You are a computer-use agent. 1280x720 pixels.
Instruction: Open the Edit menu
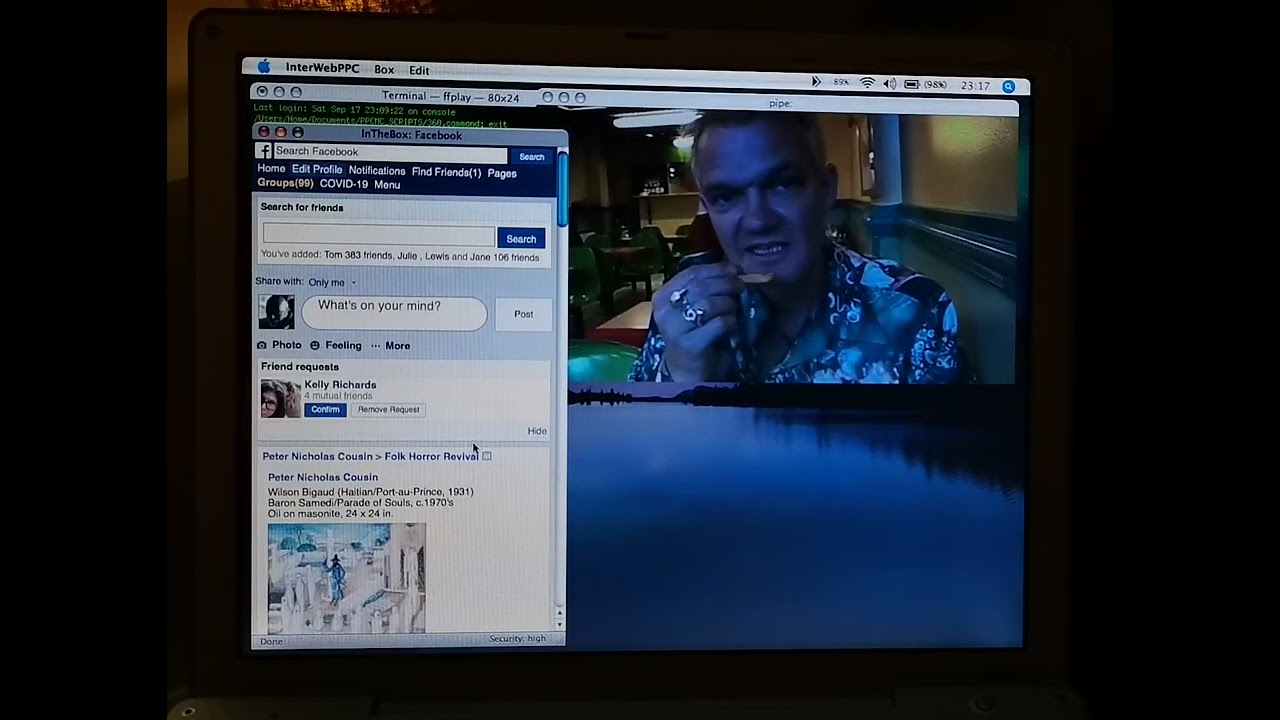[419, 70]
